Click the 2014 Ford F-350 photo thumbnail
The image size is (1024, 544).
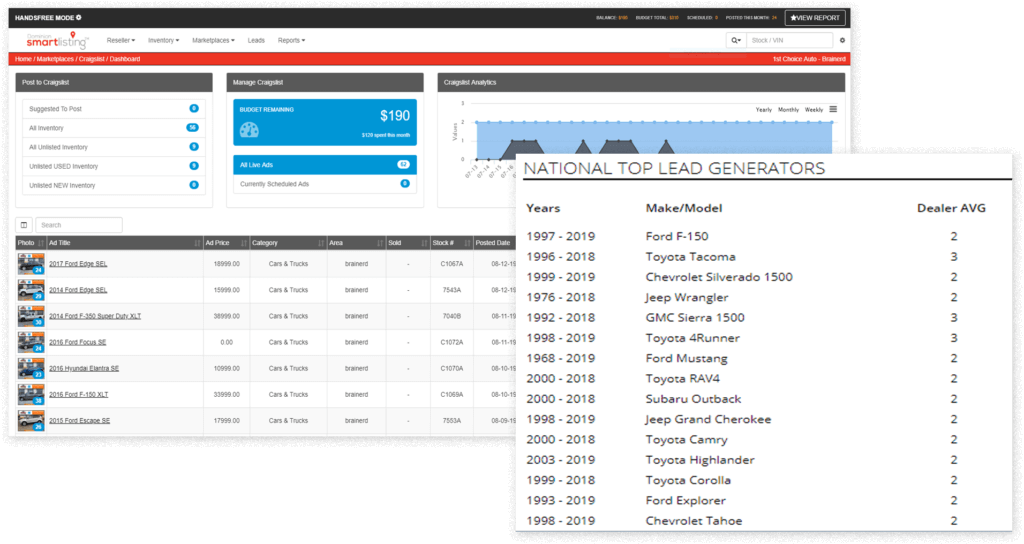pos(31,316)
